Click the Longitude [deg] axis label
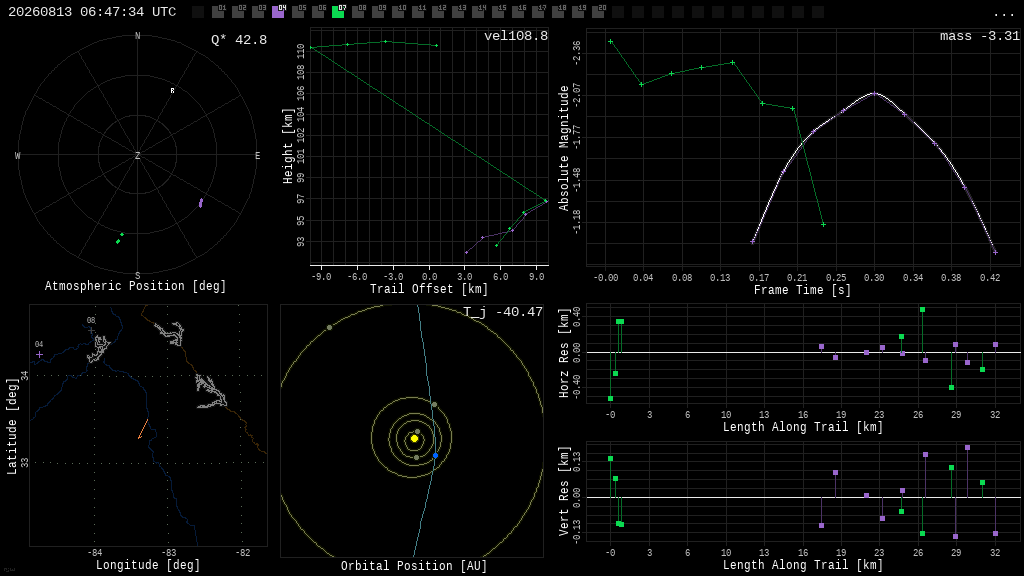This screenshot has width=1024, height=576. tap(148, 565)
